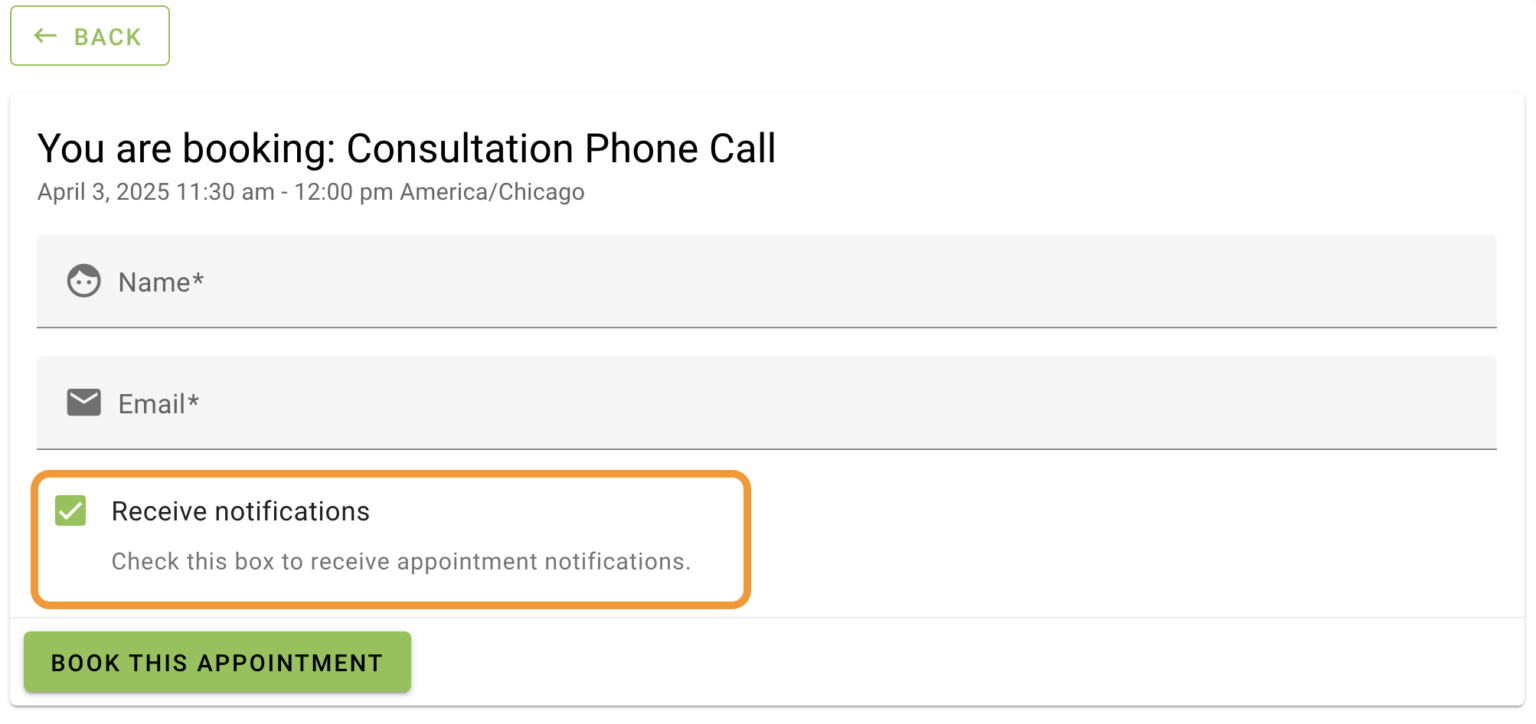Click the envelope icon in the Email field
The width and height of the screenshot is (1536, 724).
click(84, 402)
